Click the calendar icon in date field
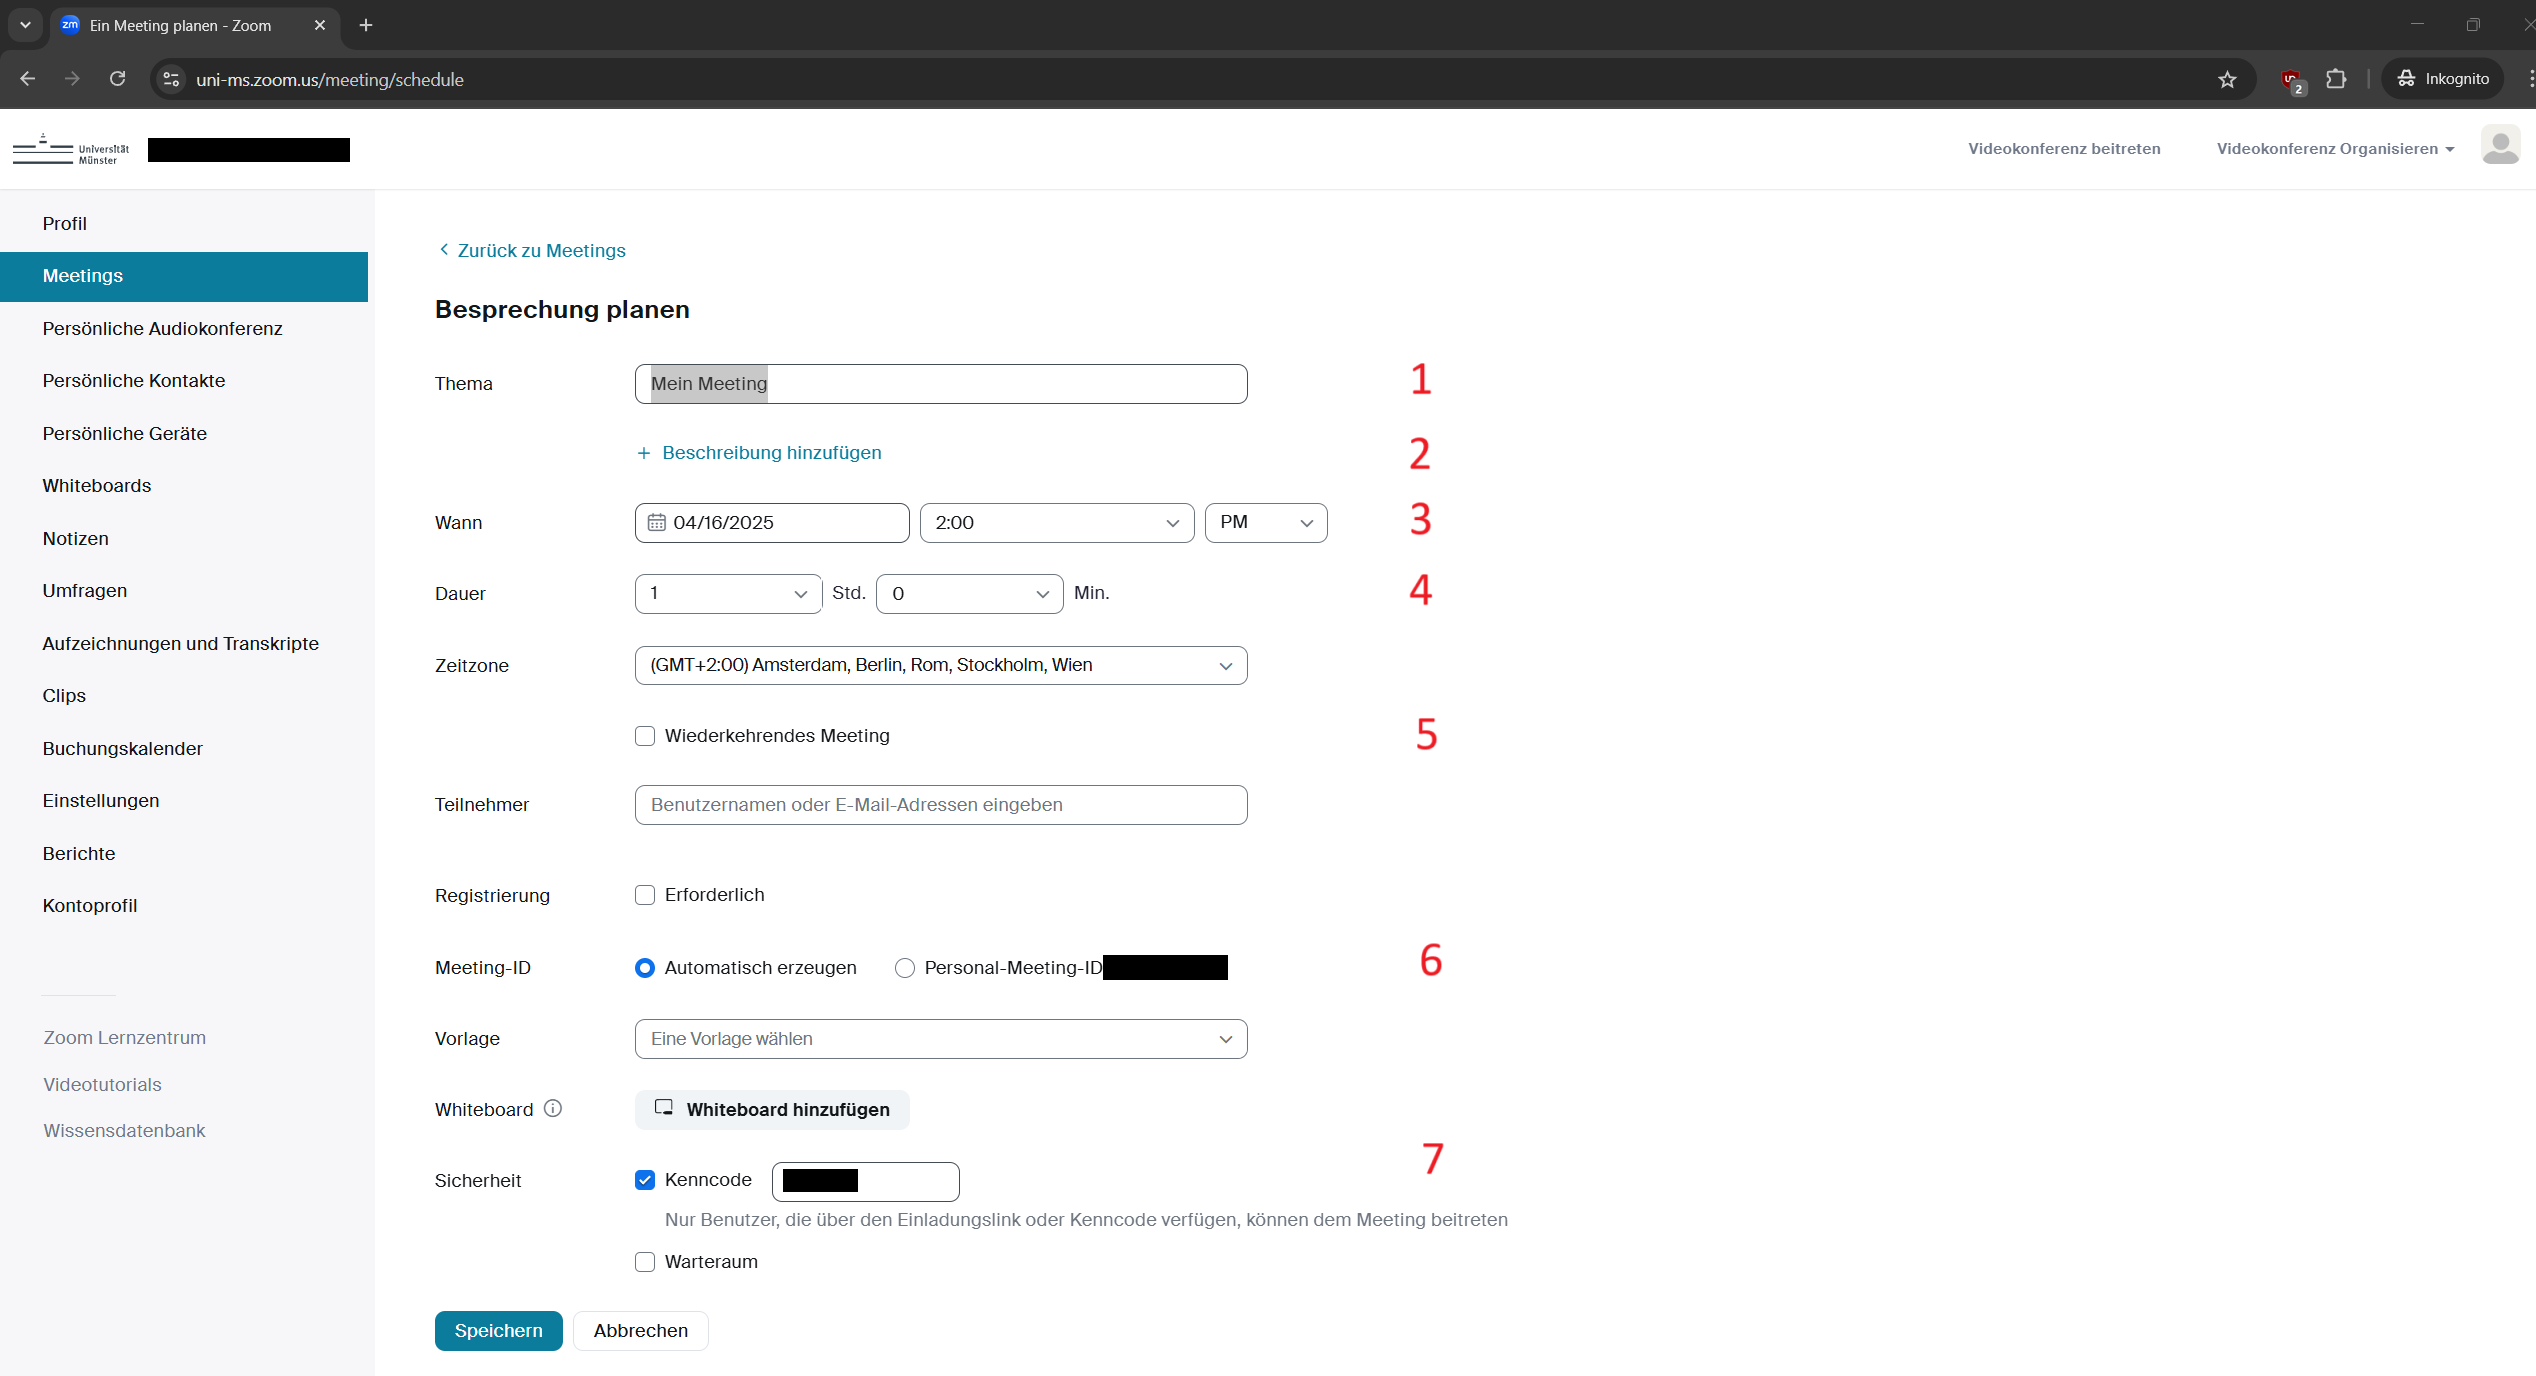The height and width of the screenshot is (1376, 2536). 656,523
